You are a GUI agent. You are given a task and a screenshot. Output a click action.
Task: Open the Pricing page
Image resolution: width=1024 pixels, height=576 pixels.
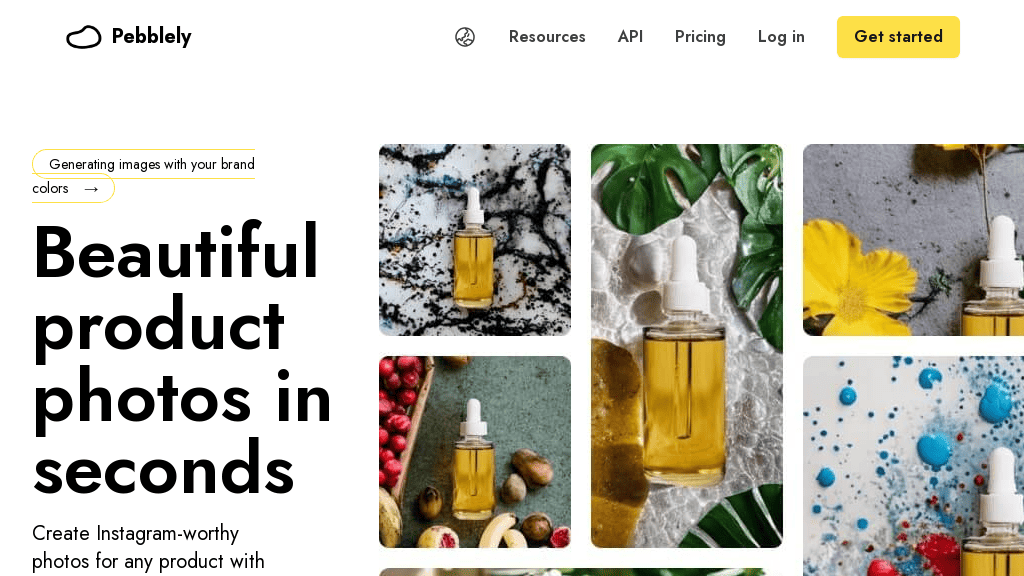(700, 37)
